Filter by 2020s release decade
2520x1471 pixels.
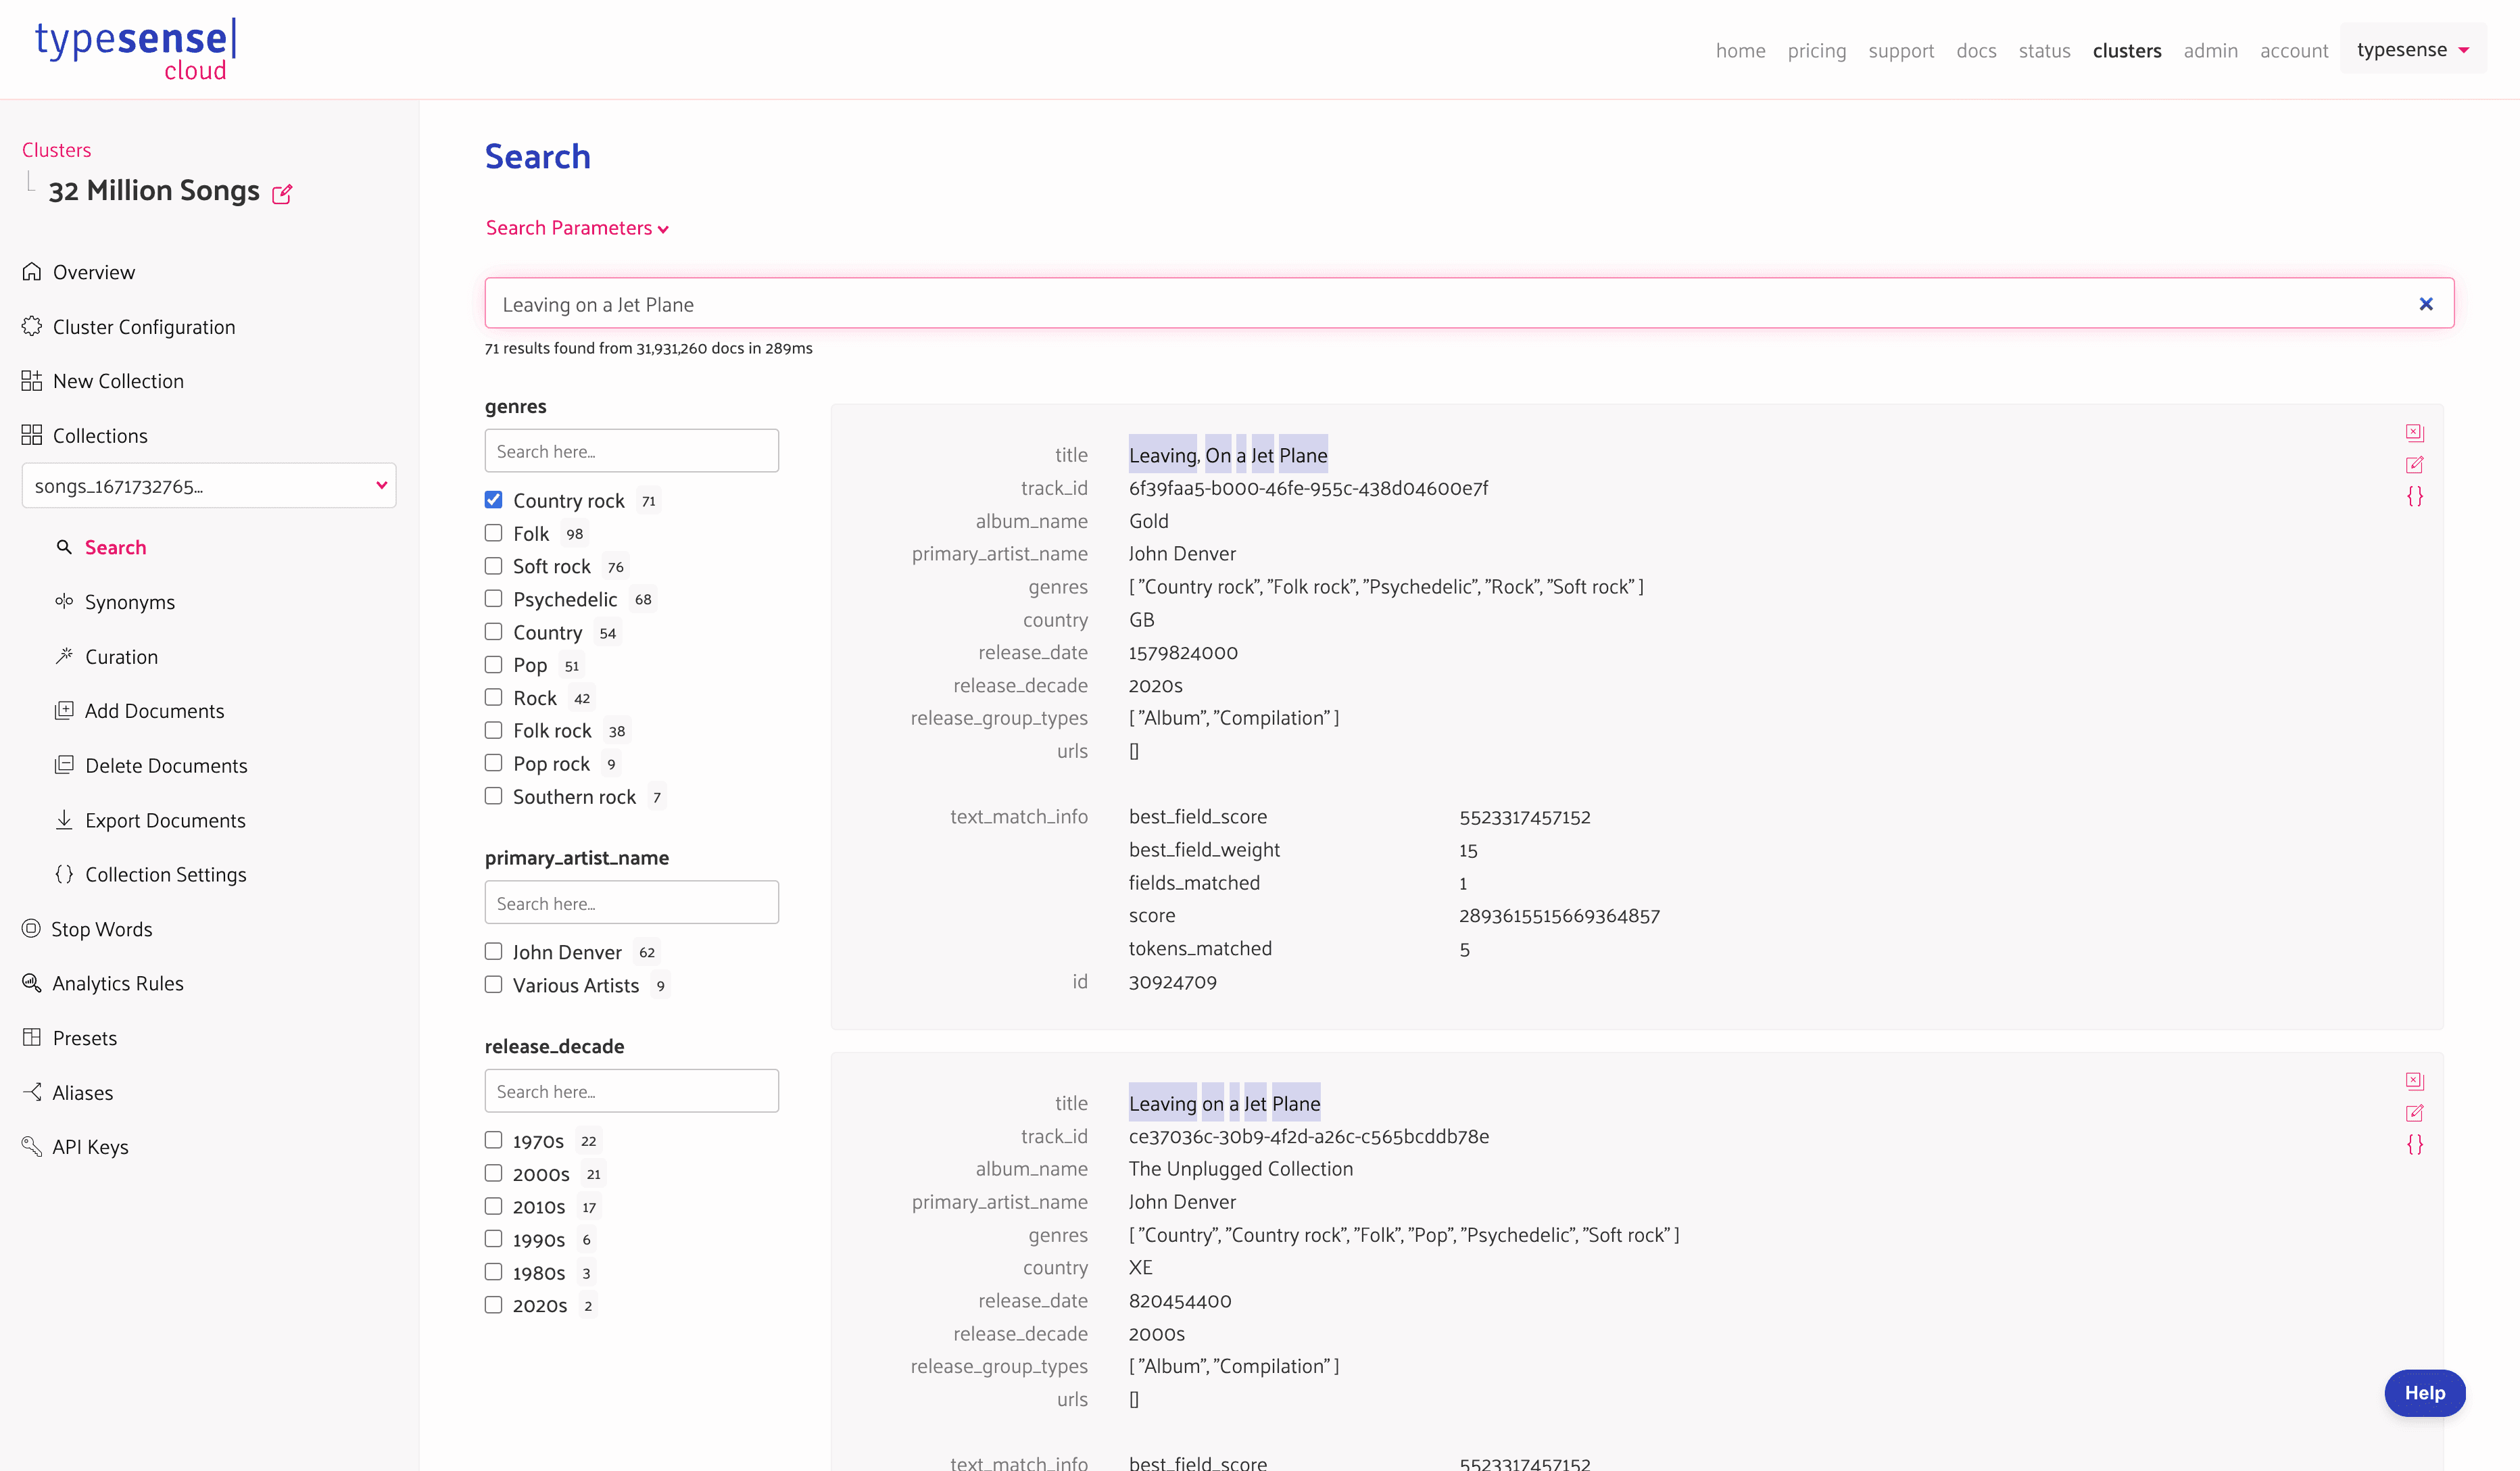[x=493, y=1305]
